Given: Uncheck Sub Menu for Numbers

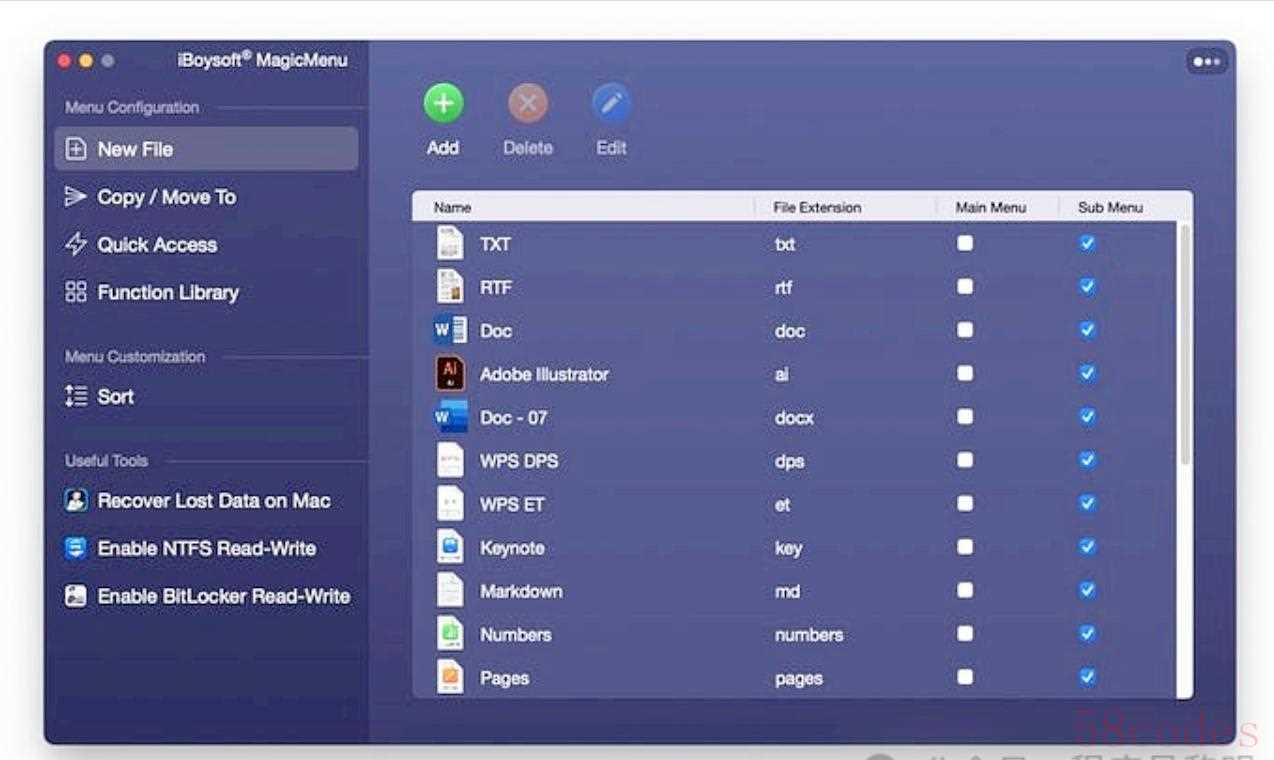Looking at the screenshot, I should click(1087, 633).
